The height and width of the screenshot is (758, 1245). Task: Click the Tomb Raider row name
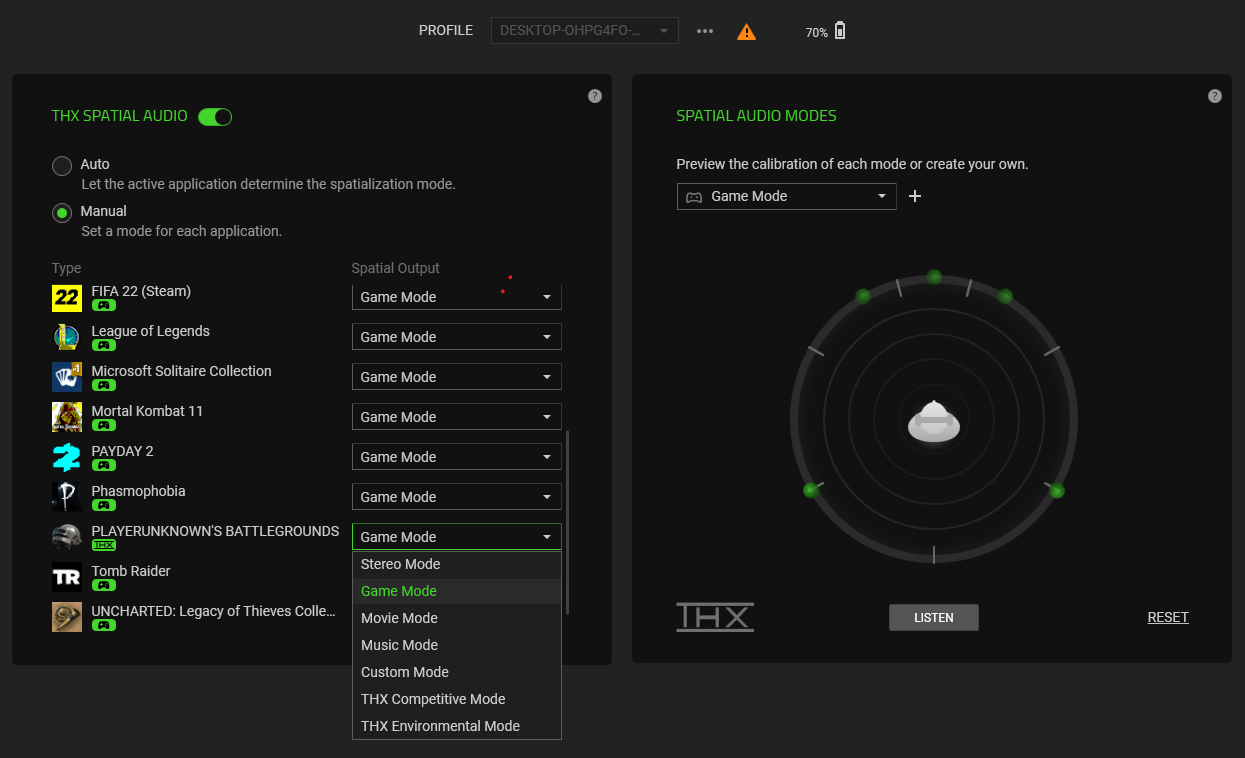131,571
